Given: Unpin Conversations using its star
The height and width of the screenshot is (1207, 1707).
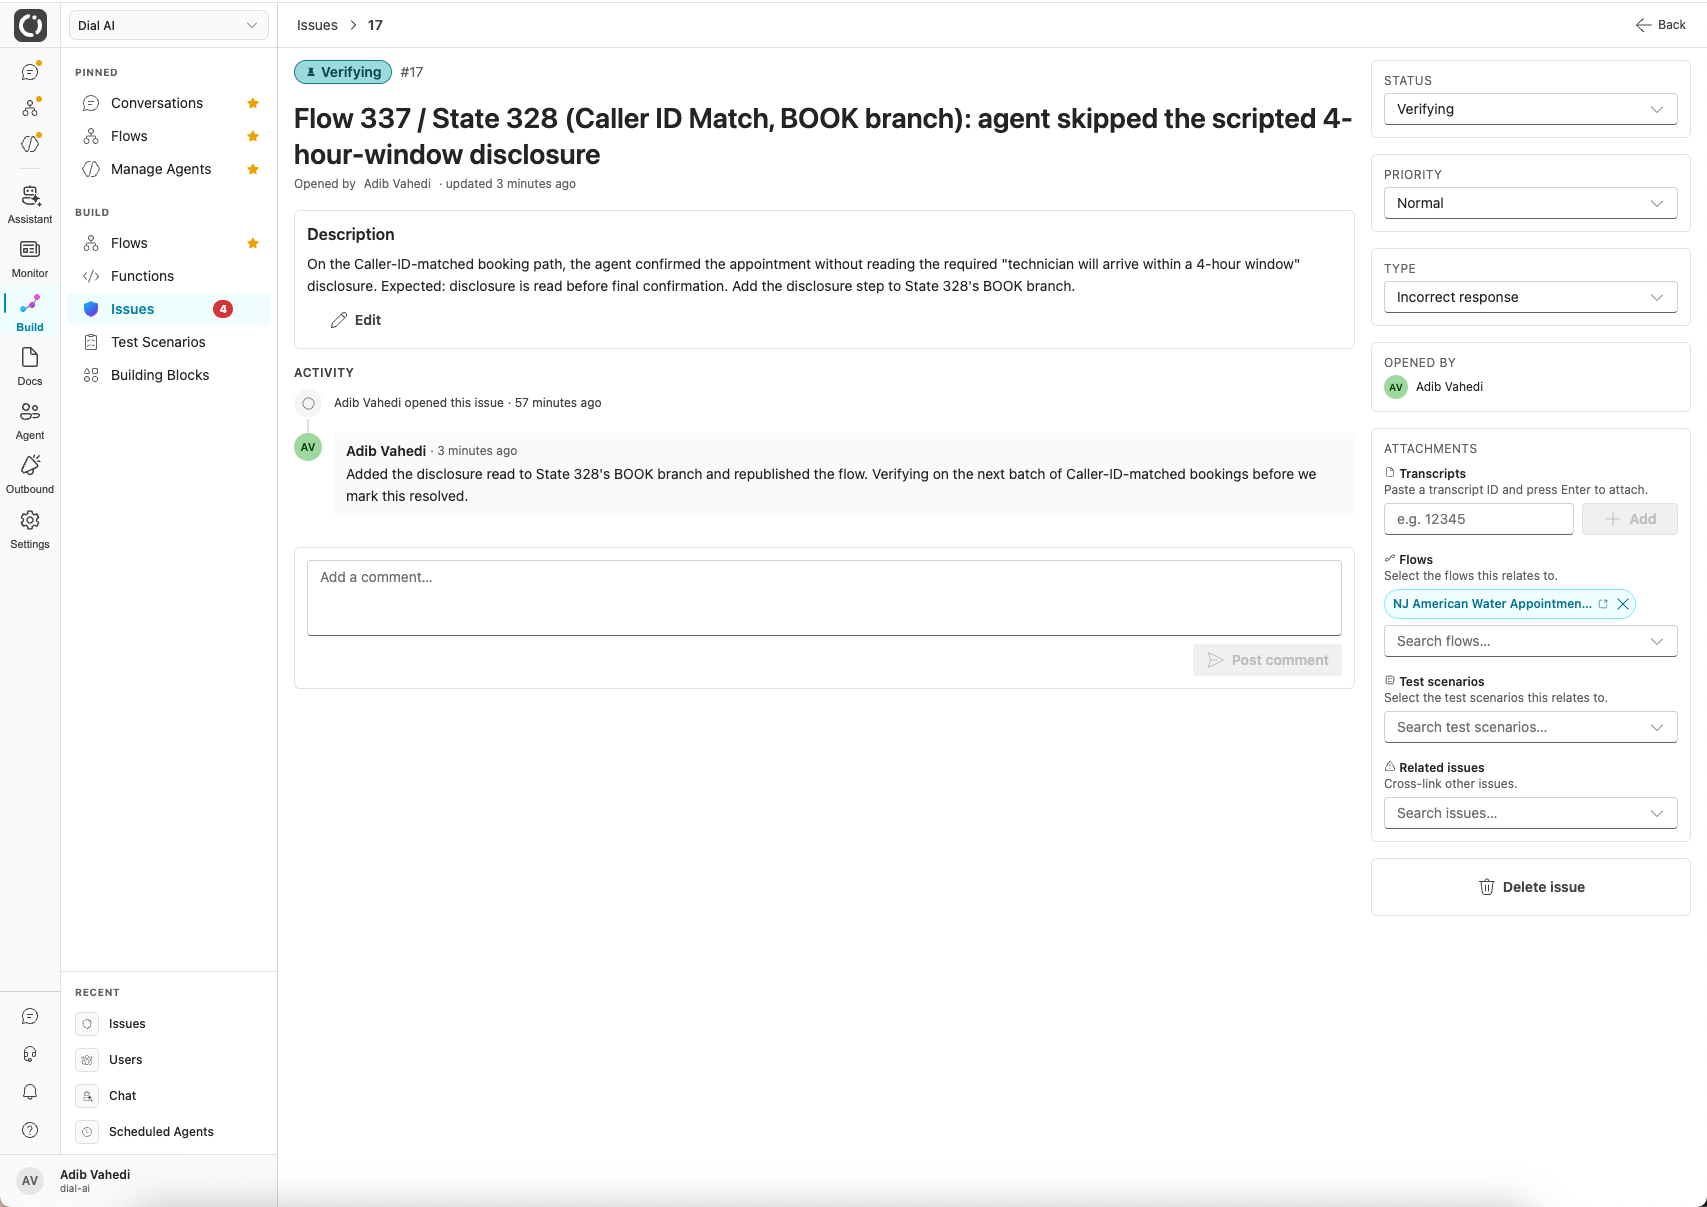Looking at the screenshot, I should [253, 103].
